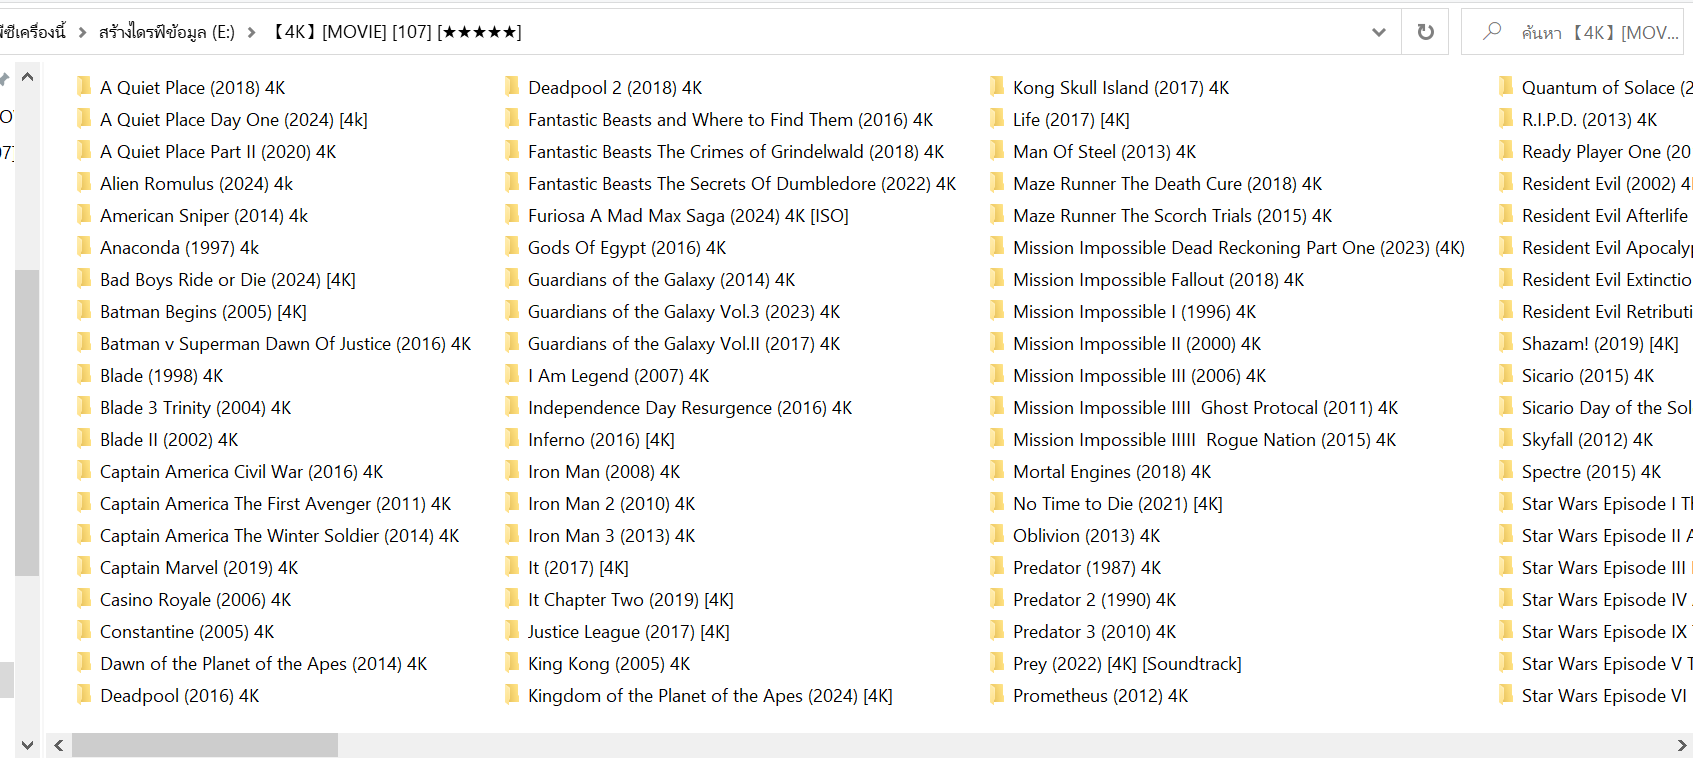Select "Guardians of the Galaxy Vol.3 (2023) 4K"
1693x758 pixels.
pyautogui.click(x=684, y=312)
